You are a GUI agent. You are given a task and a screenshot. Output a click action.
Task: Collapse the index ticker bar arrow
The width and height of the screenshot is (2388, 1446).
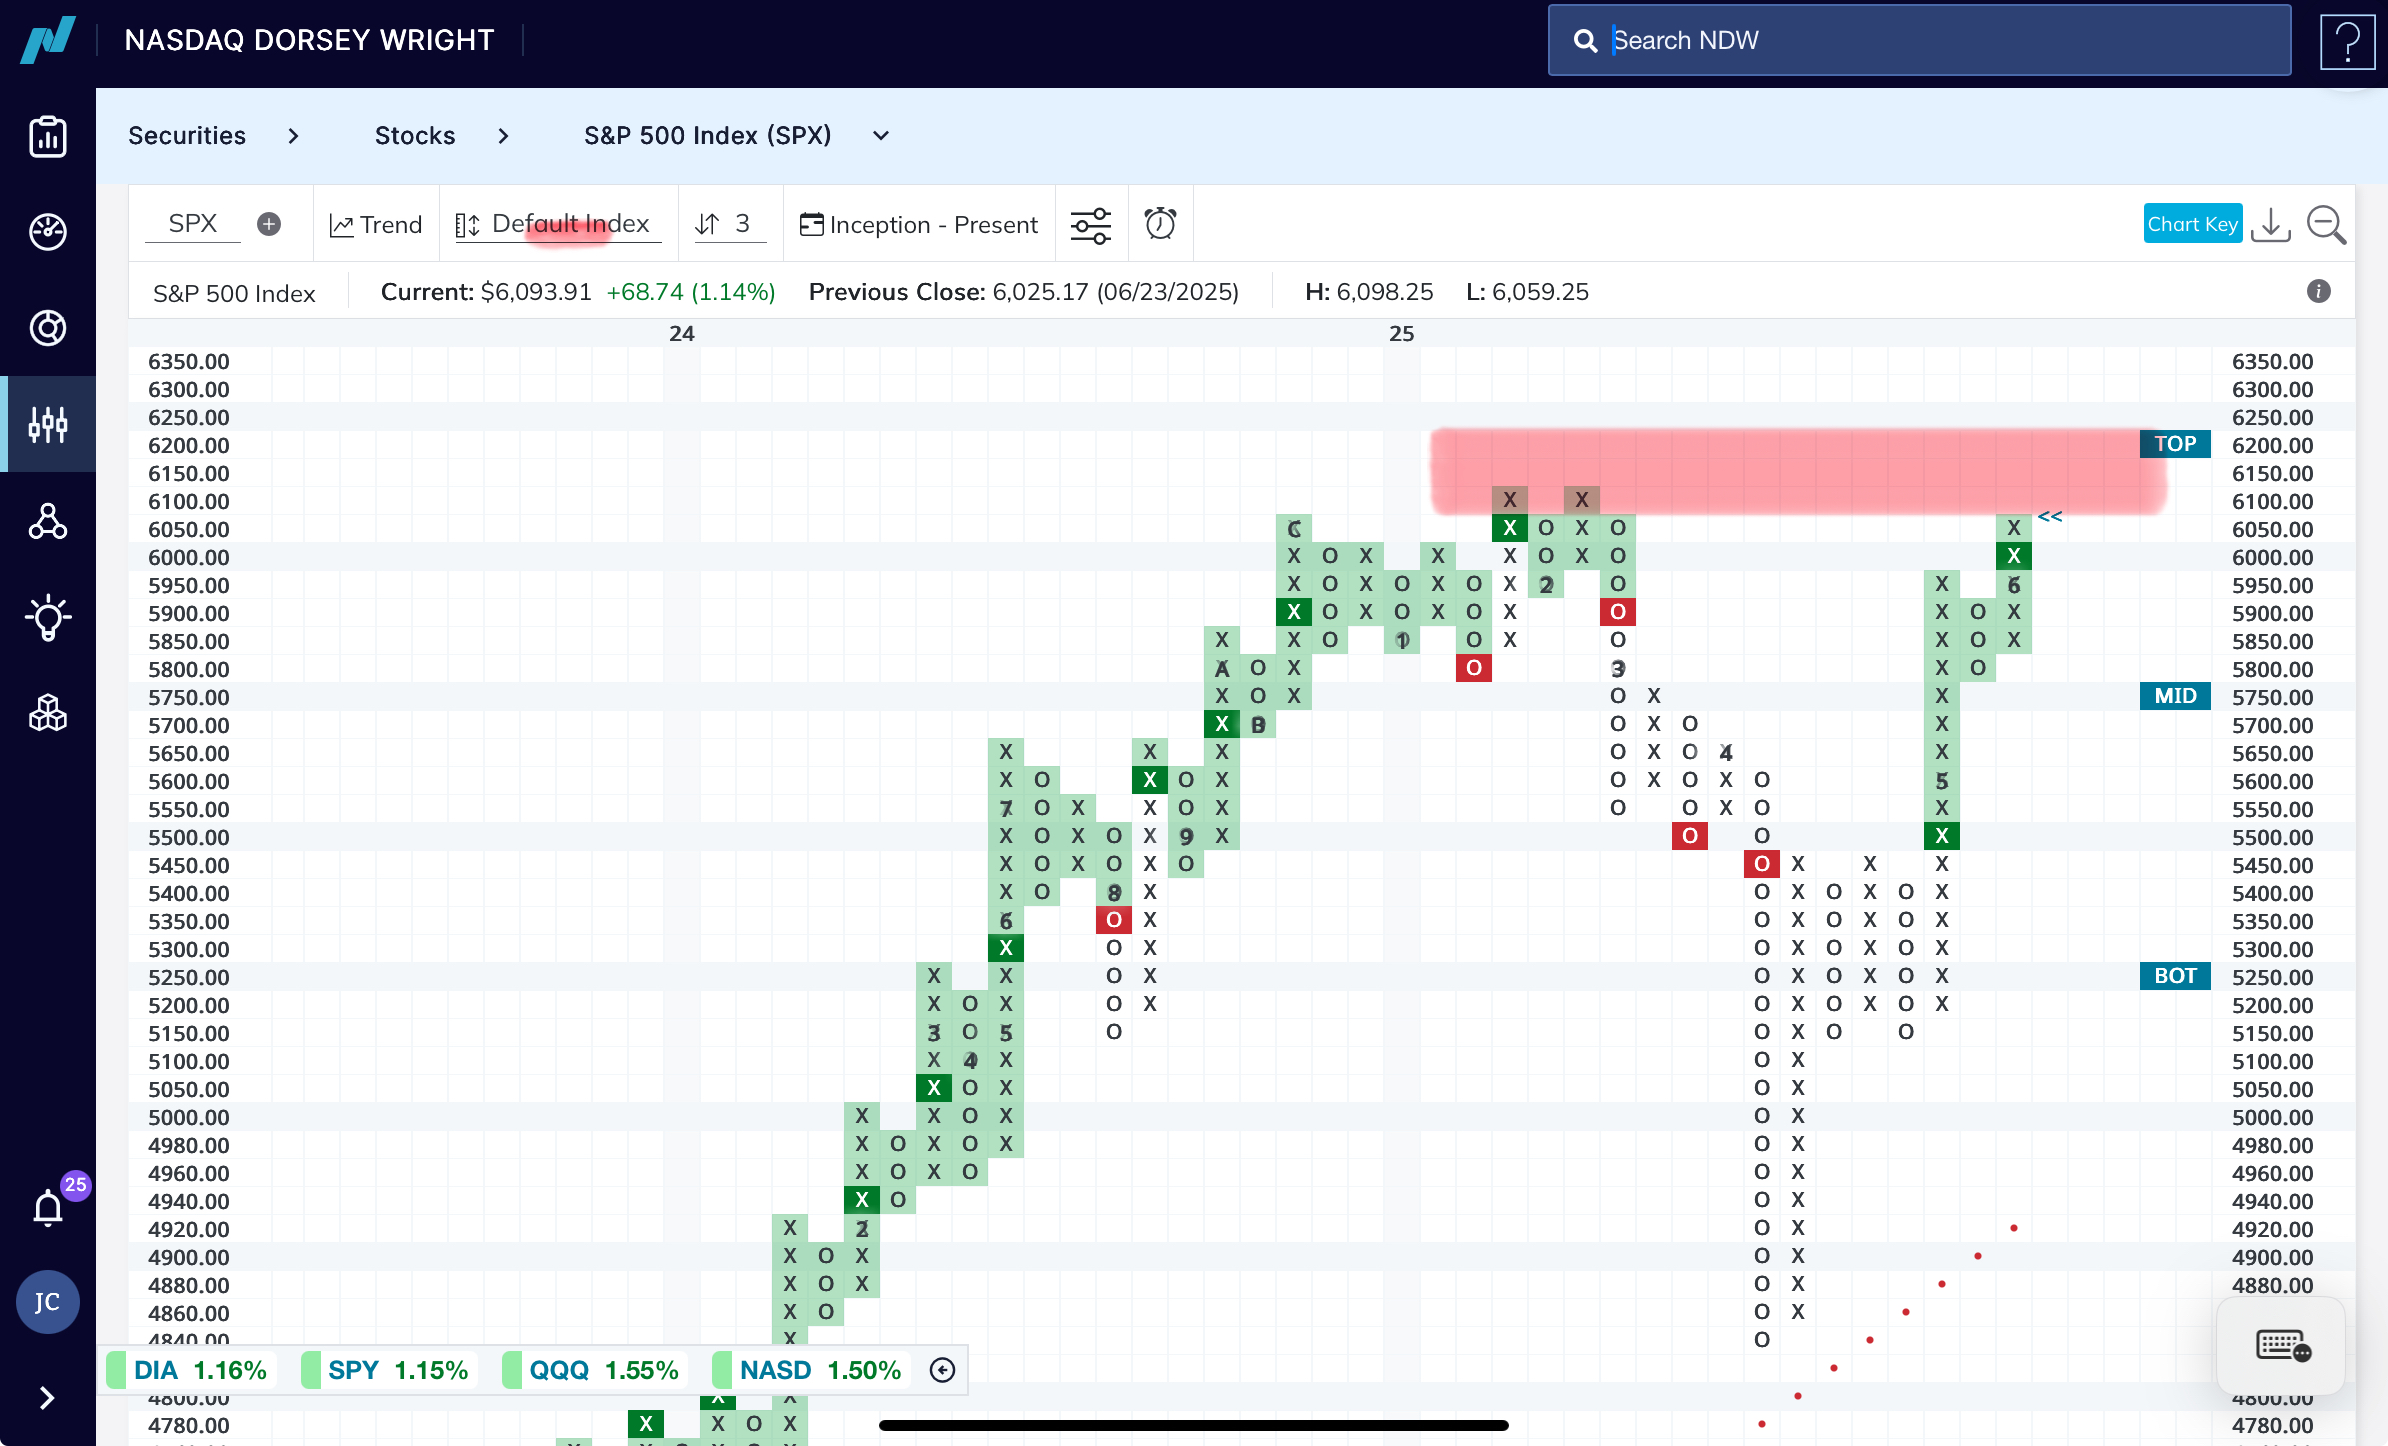point(942,1370)
